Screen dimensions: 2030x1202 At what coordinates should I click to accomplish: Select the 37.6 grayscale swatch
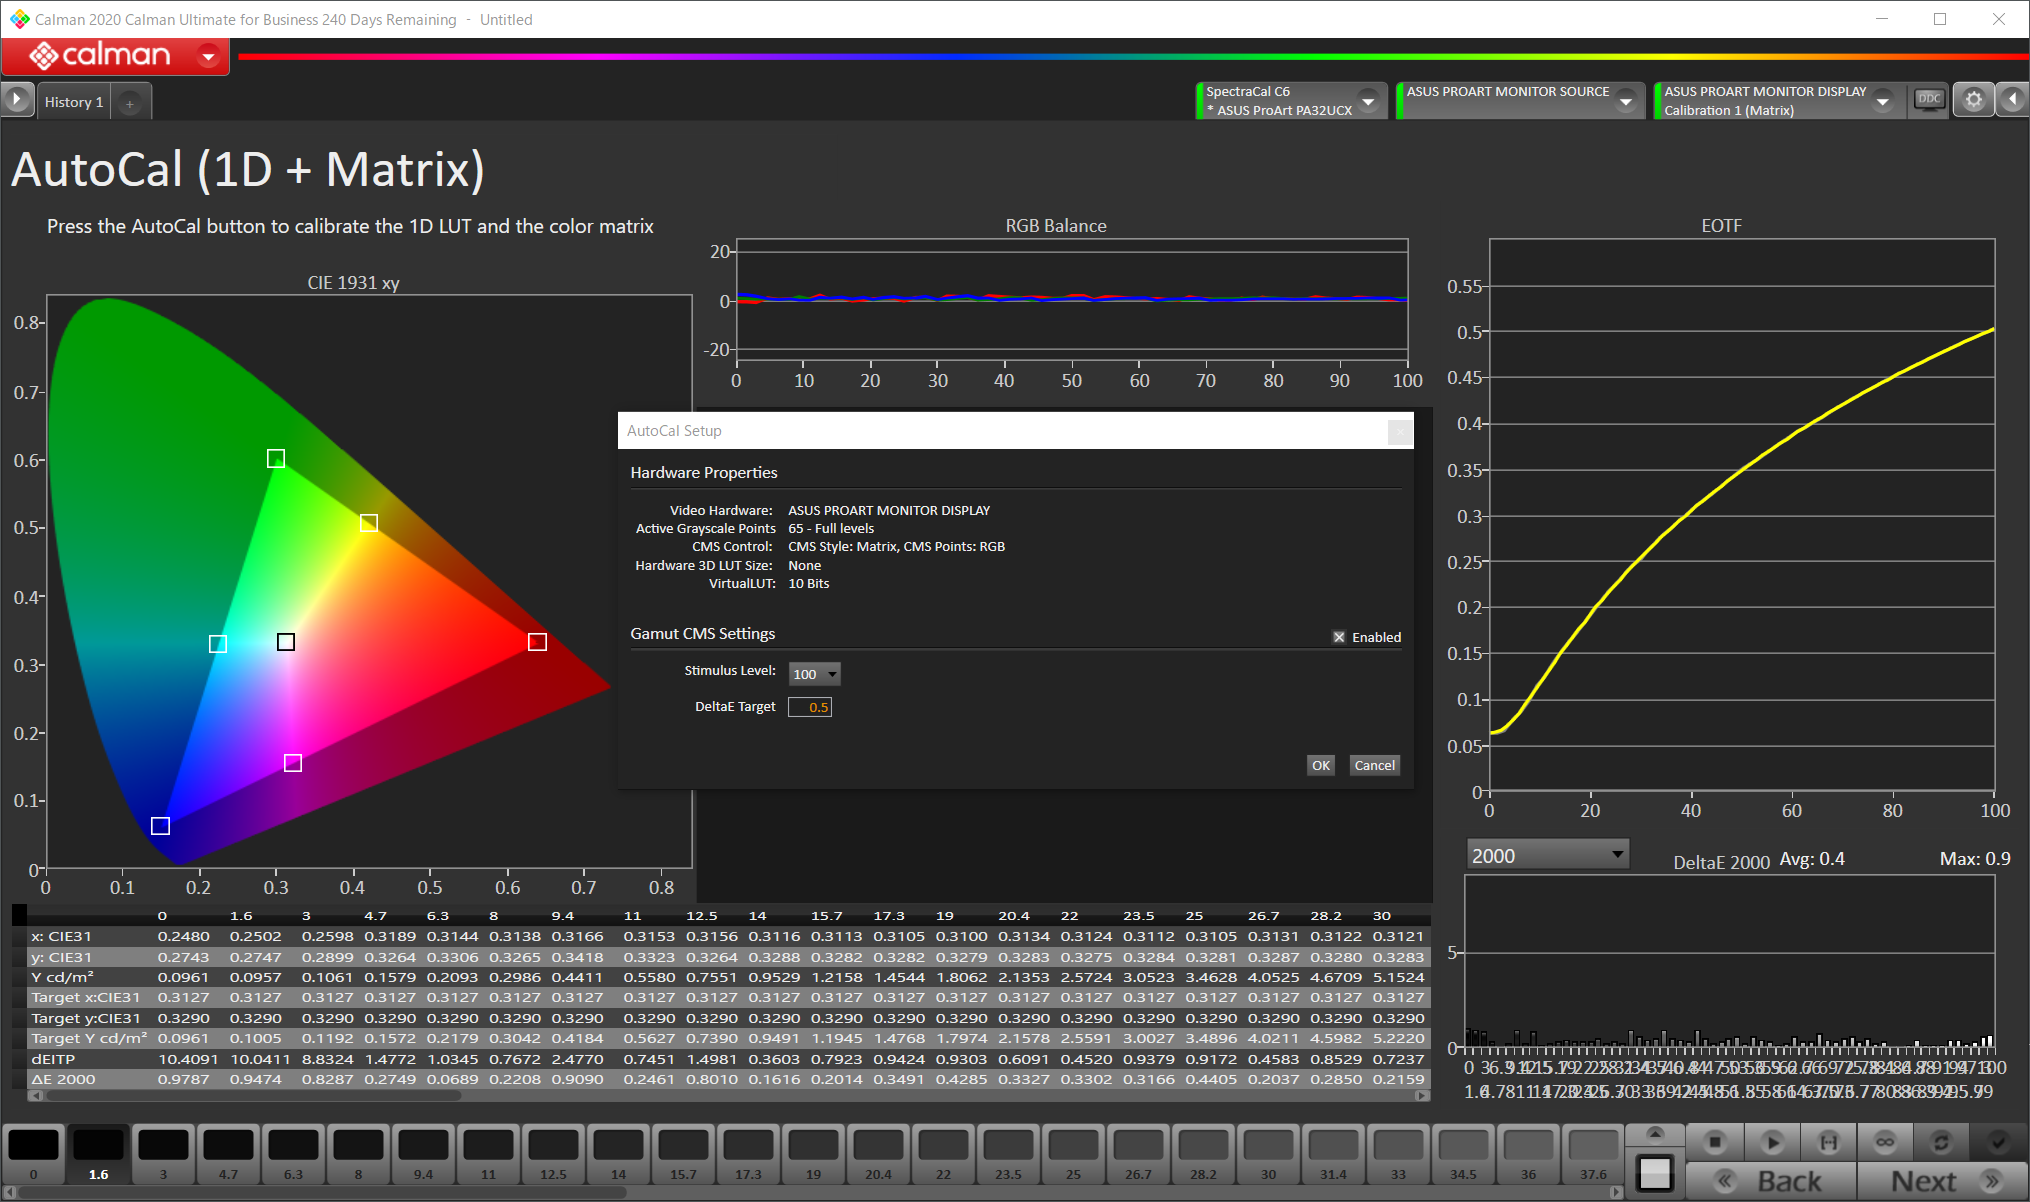tap(1593, 1155)
